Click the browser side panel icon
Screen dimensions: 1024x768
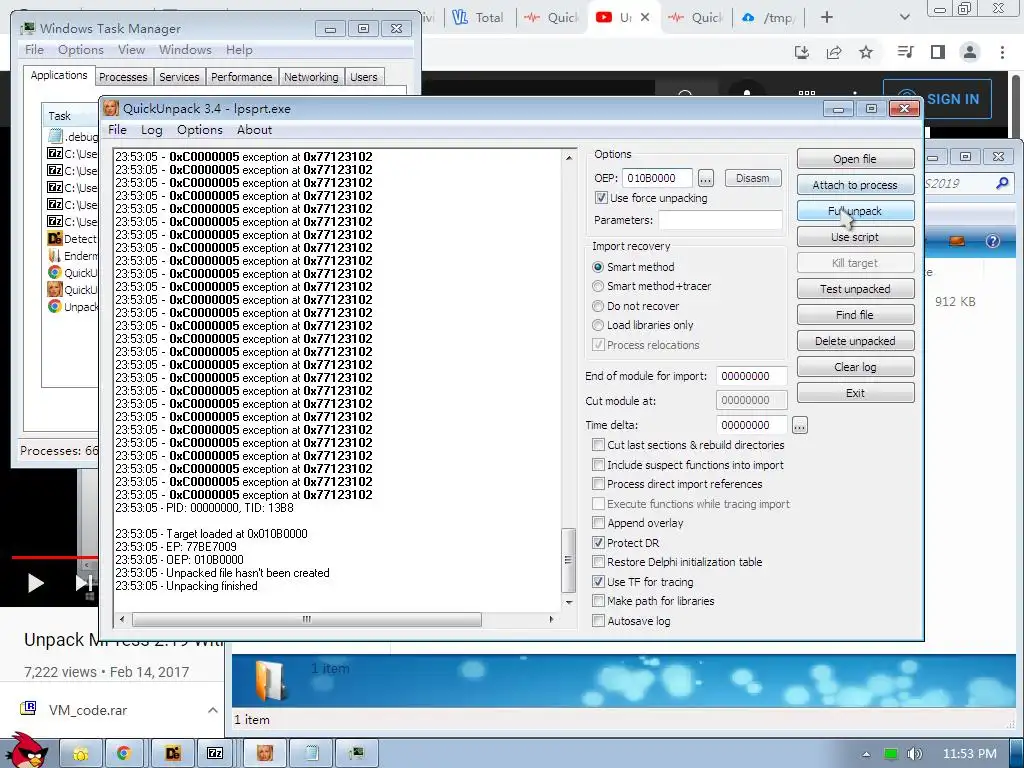click(x=938, y=52)
